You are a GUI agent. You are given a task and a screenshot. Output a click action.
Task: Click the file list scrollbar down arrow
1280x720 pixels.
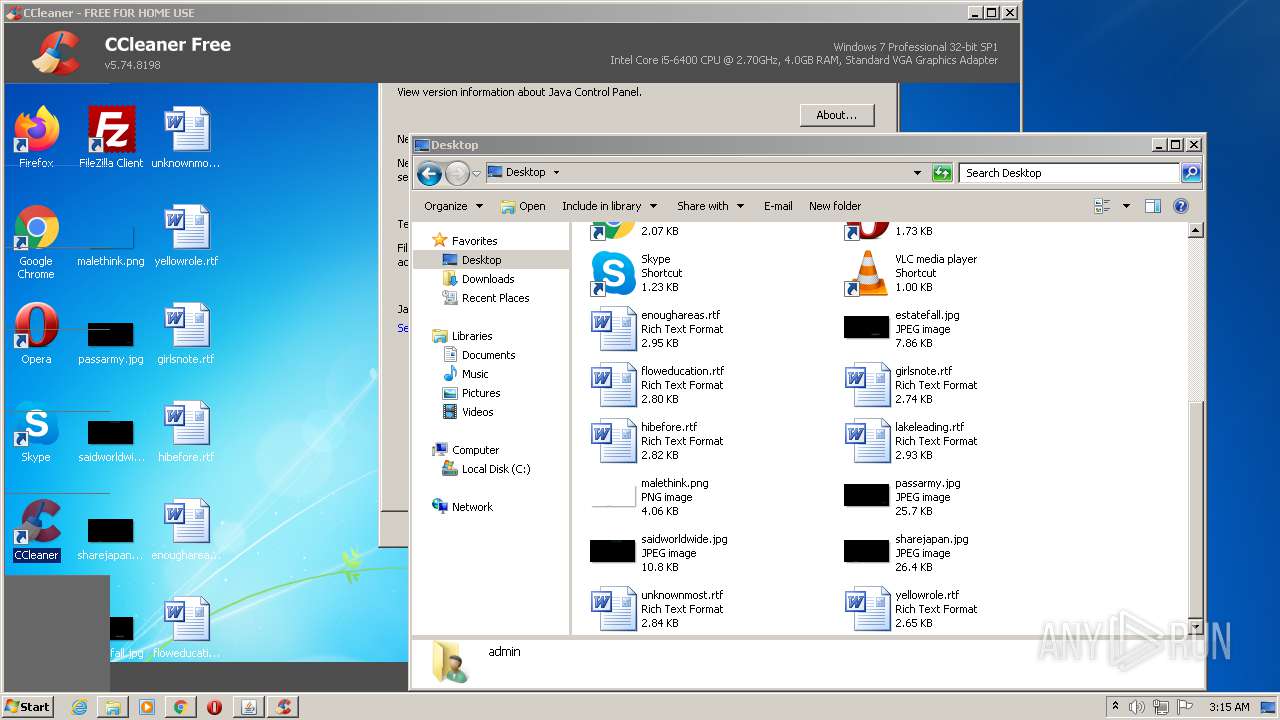pos(1194,626)
